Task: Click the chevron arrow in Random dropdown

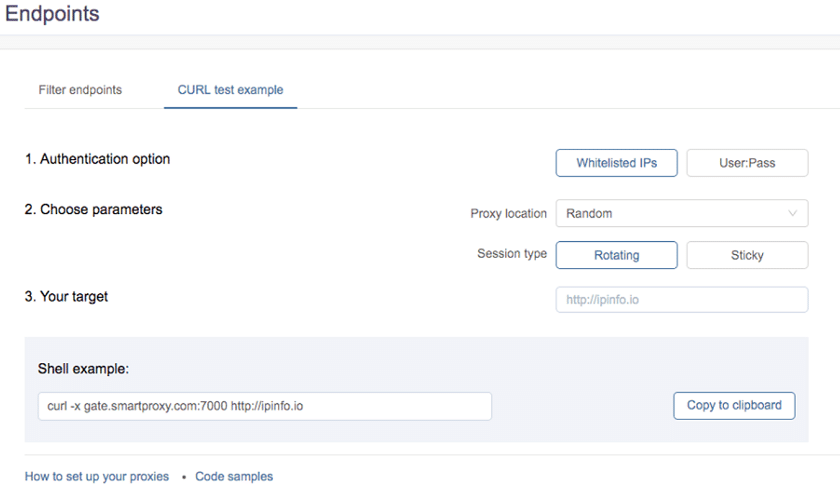Action: (x=793, y=213)
